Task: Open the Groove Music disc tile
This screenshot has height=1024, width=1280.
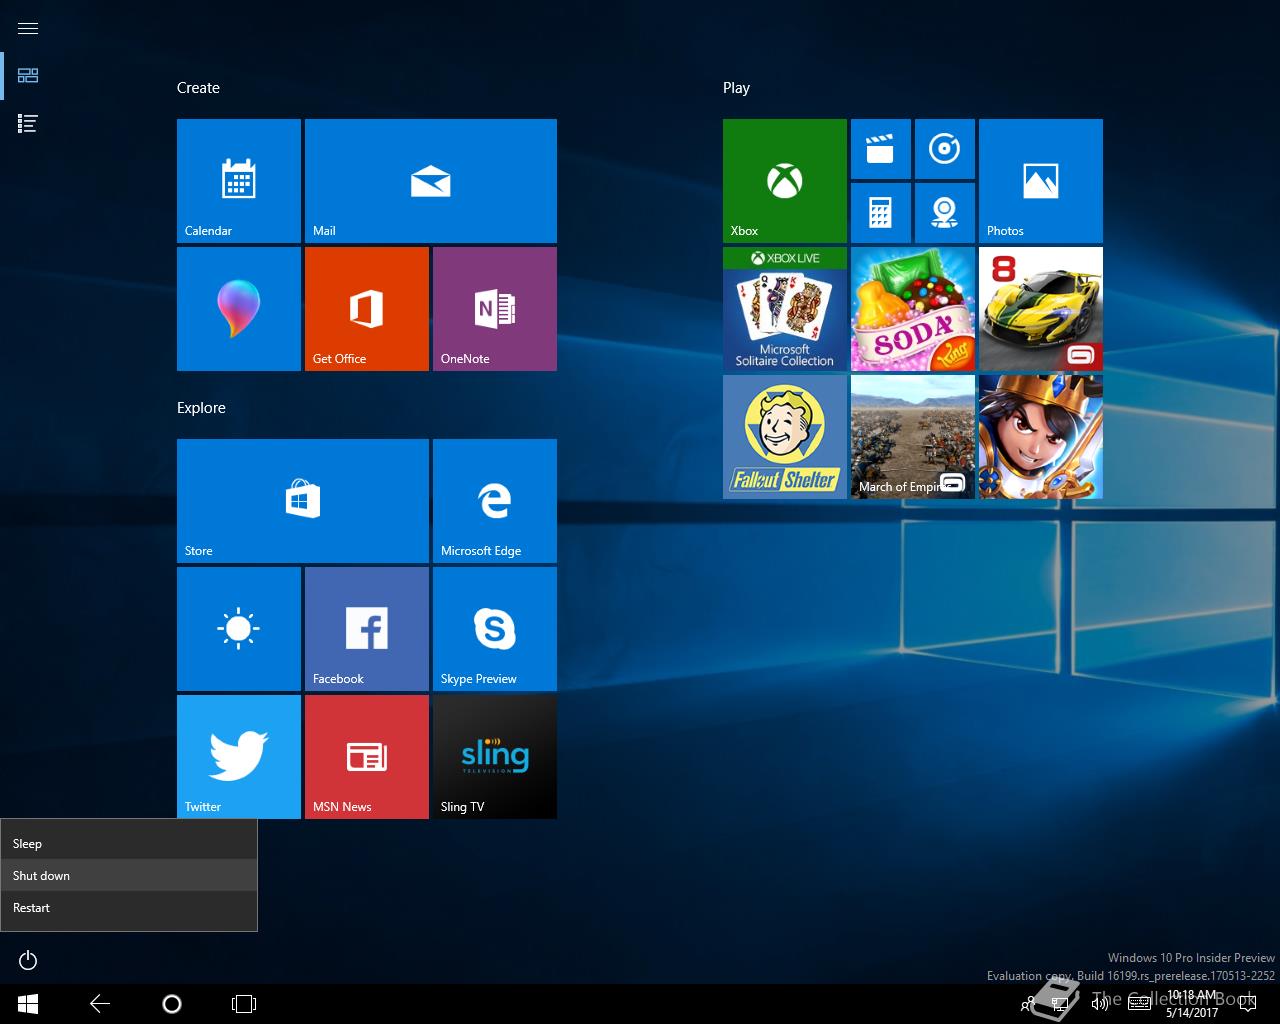Action: point(945,149)
